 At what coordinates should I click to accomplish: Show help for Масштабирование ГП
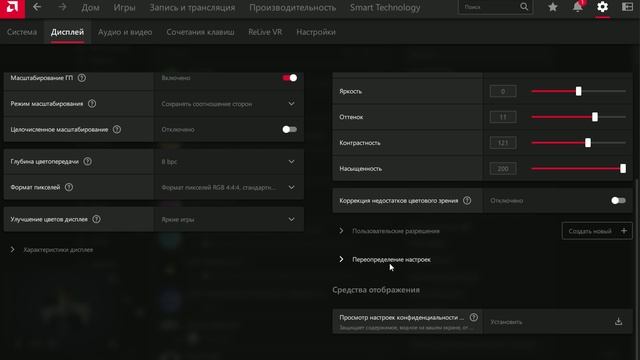(x=82, y=78)
